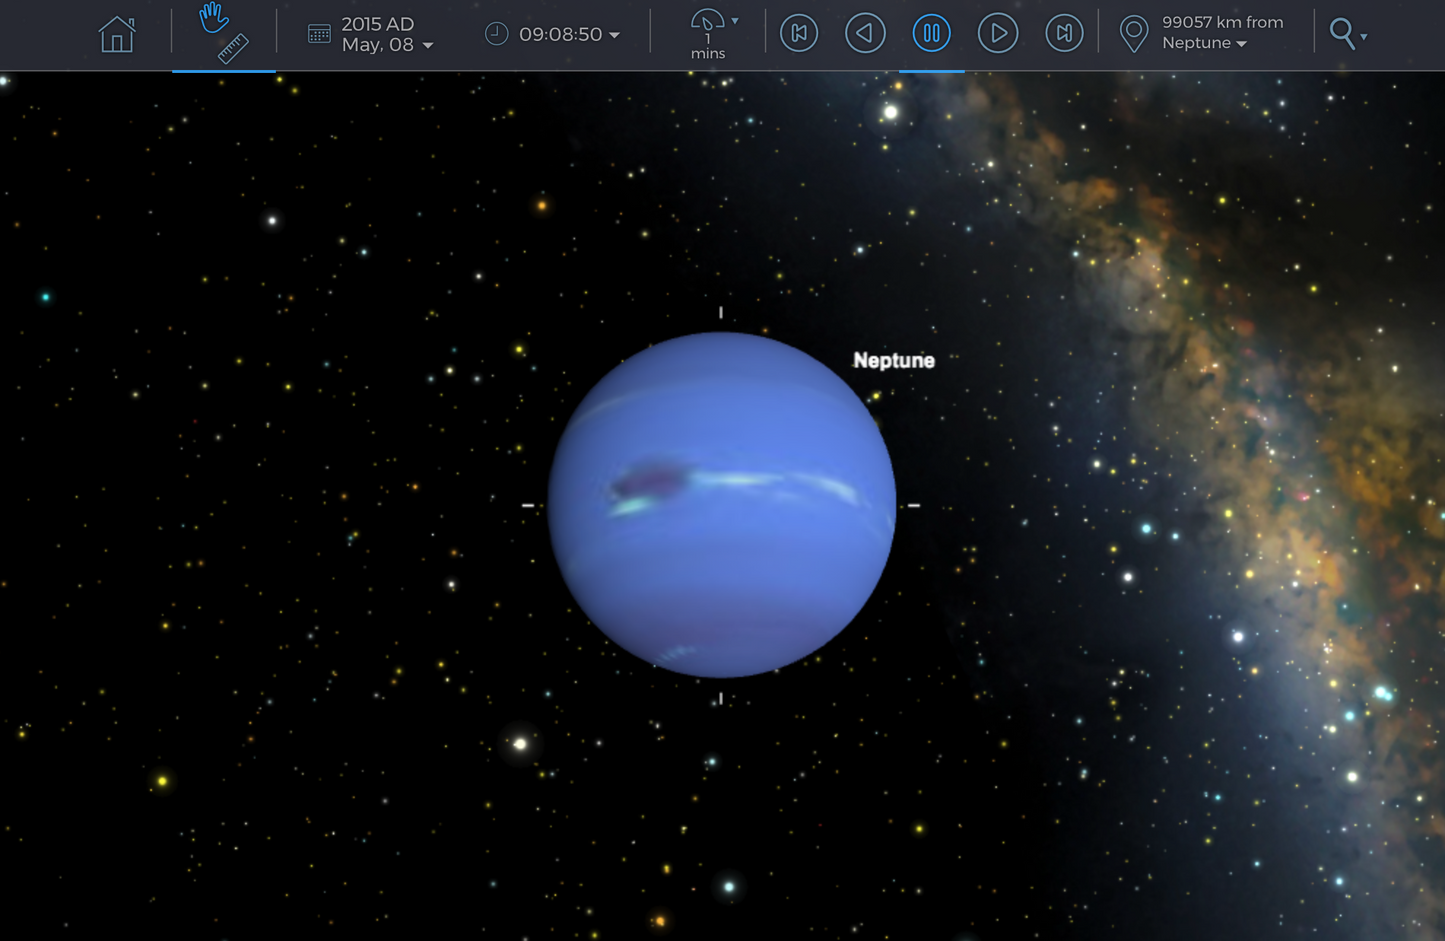Jump to the end of the time sequence
The width and height of the screenshot is (1445, 941).
tap(1063, 33)
